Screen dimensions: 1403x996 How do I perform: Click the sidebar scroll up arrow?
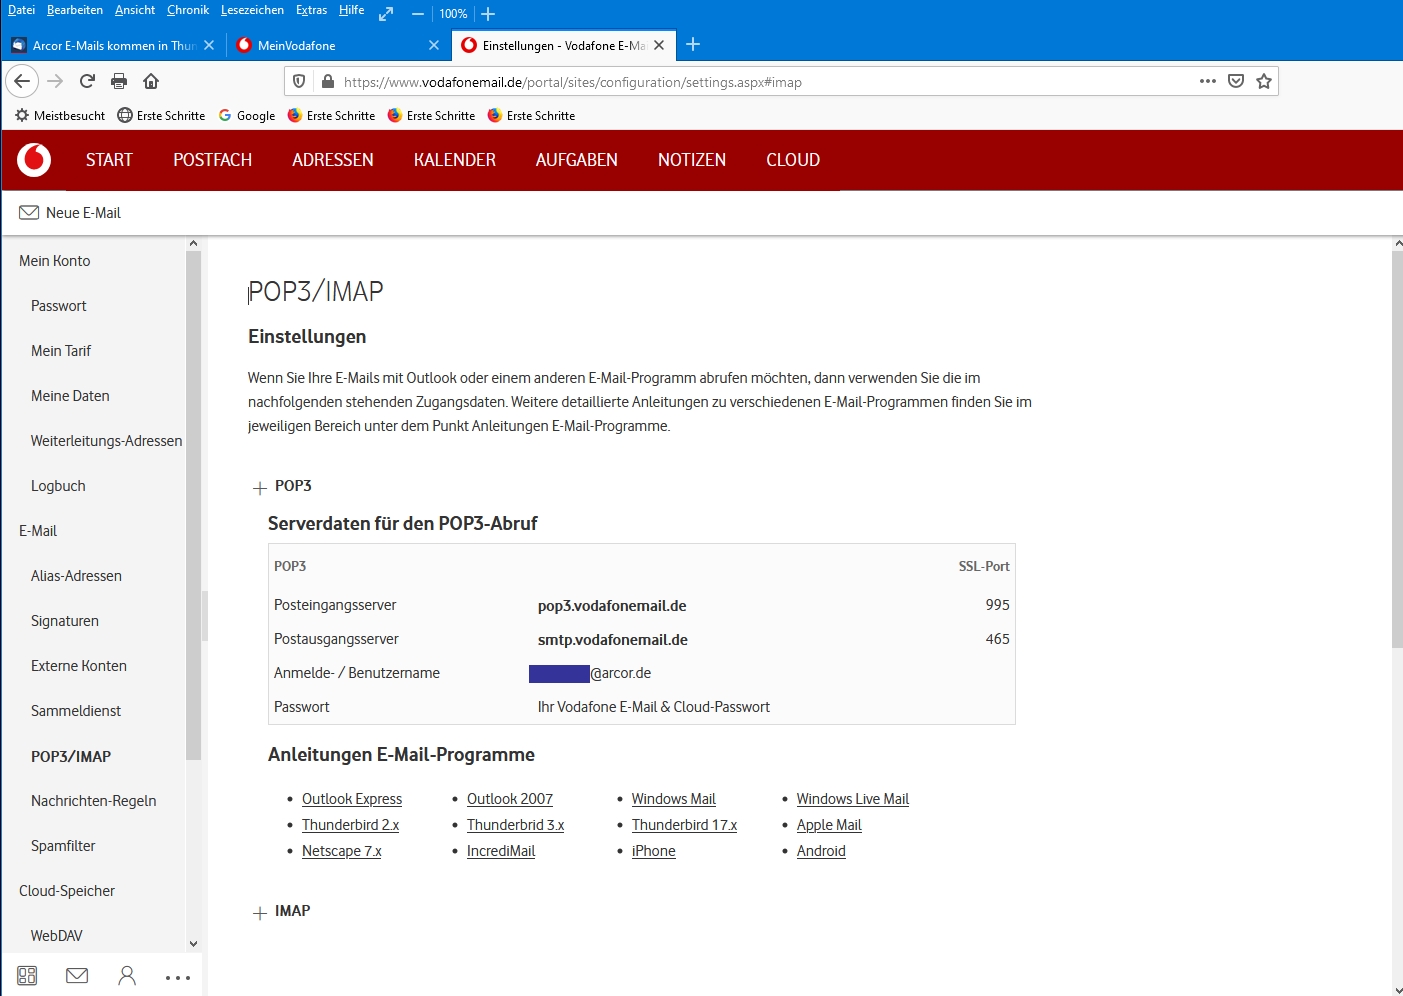(193, 243)
